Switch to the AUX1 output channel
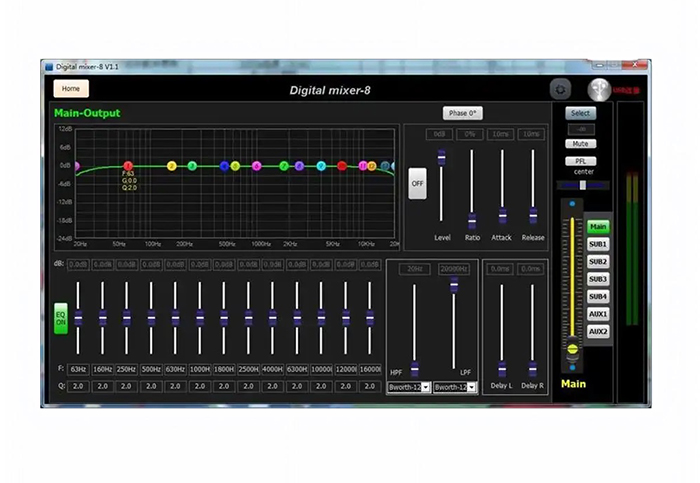 (598, 314)
